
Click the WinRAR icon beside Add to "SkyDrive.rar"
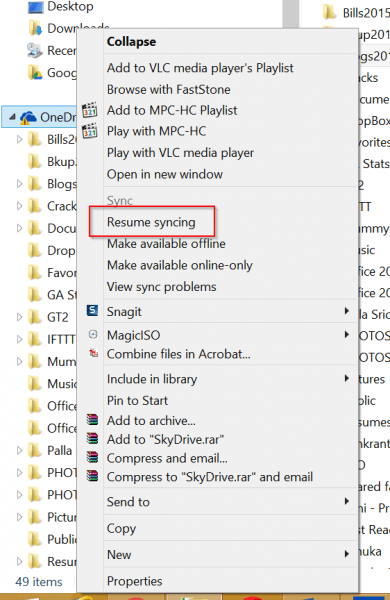click(92, 439)
